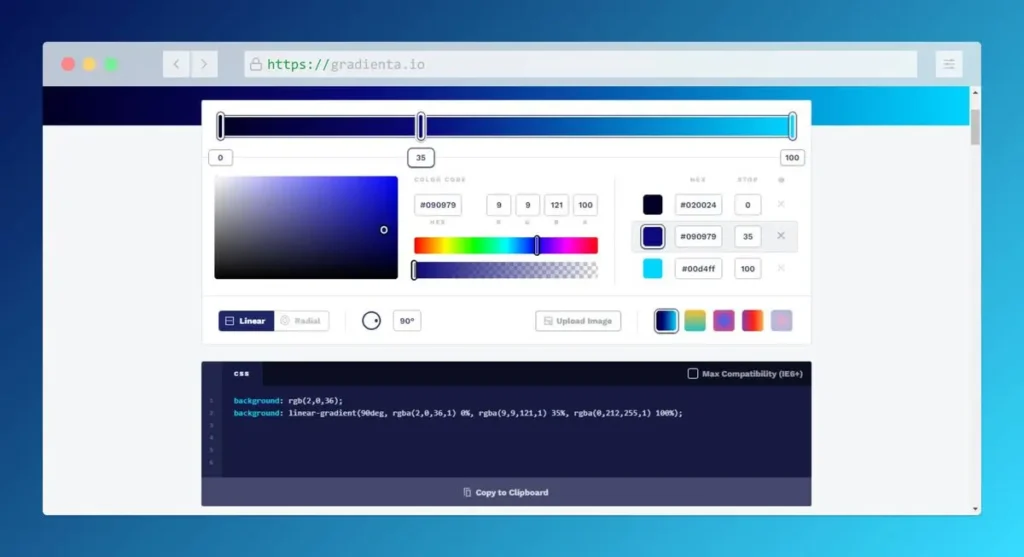Select the cyan #00d4ff color swatch

tap(653, 268)
